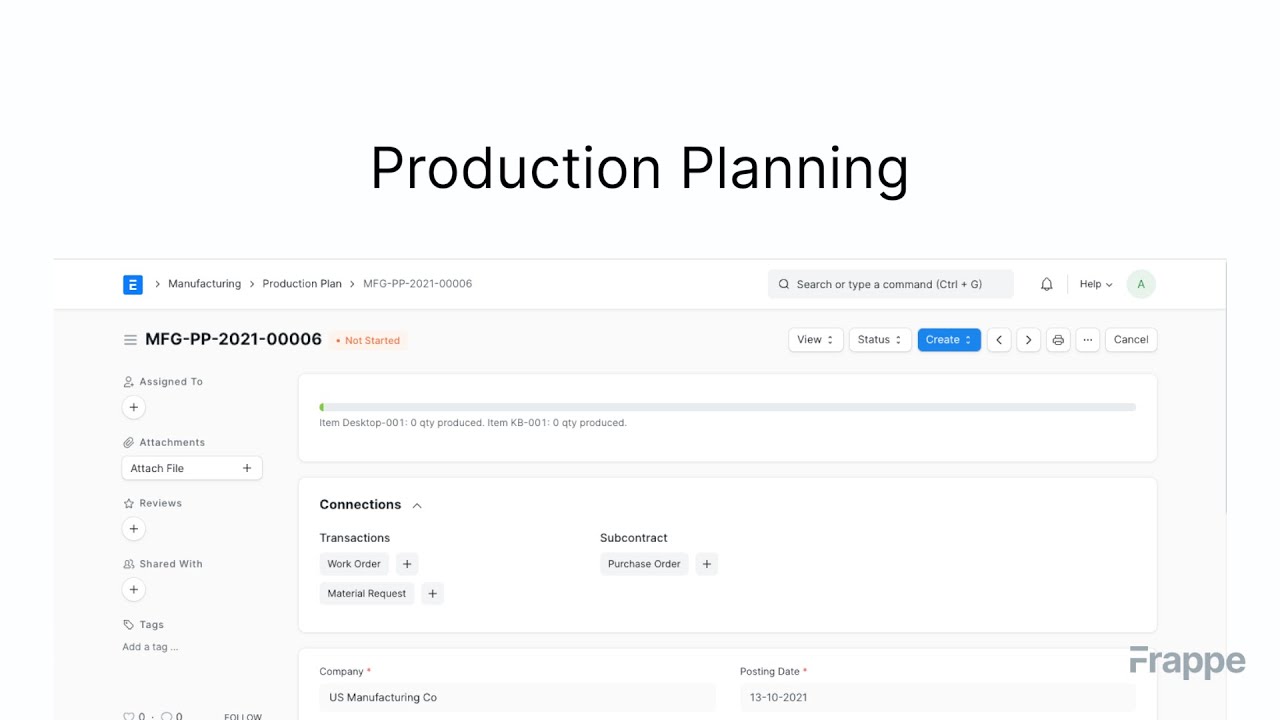Add a new Purchase Order
The image size is (1280, 720).
(707, 564)
